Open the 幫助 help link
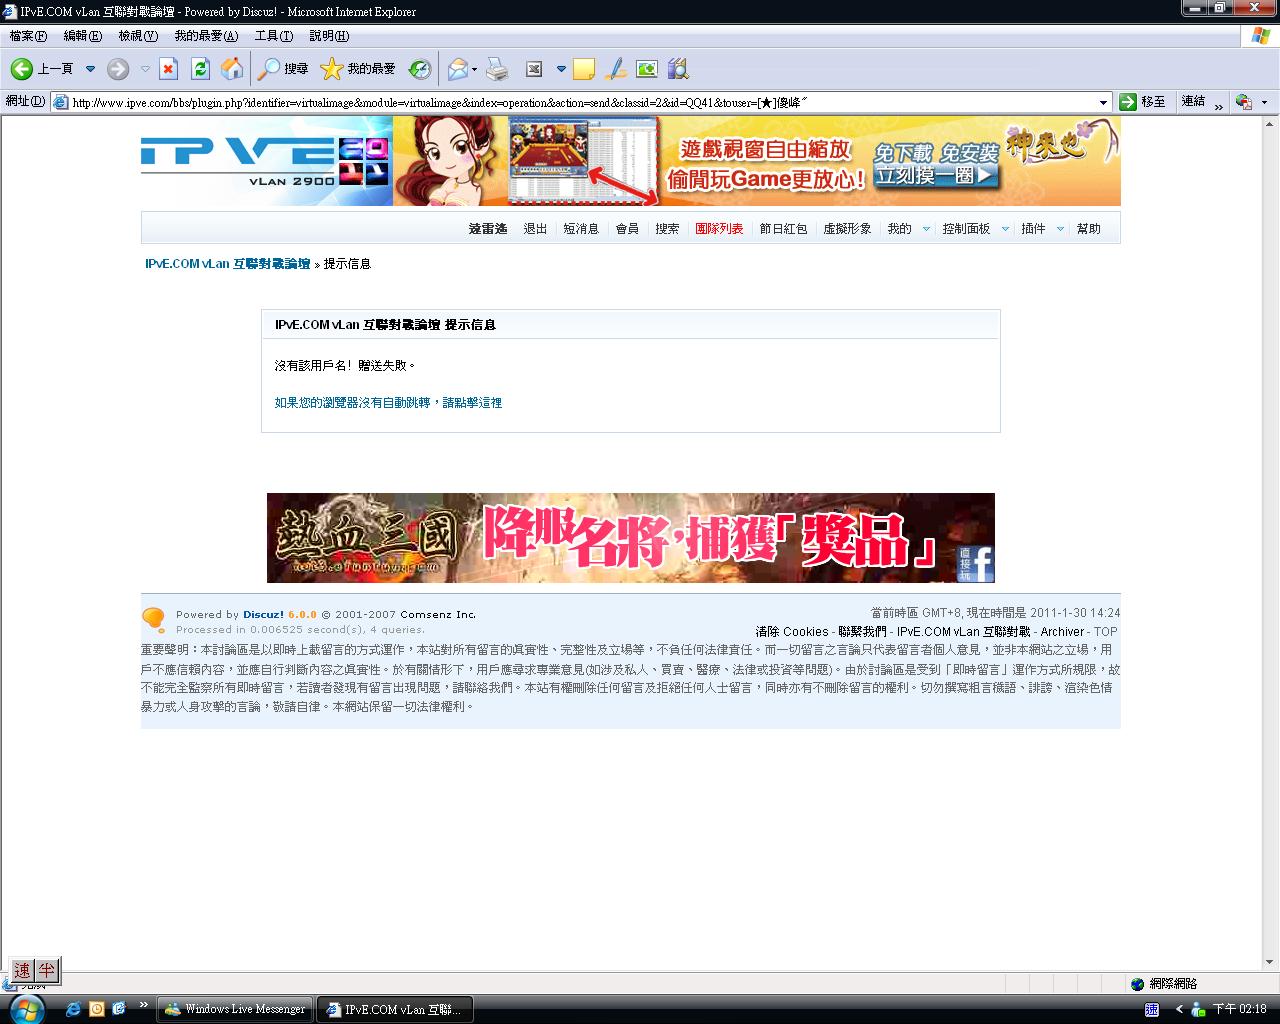1280x1024 pixels. point(1088,229)
